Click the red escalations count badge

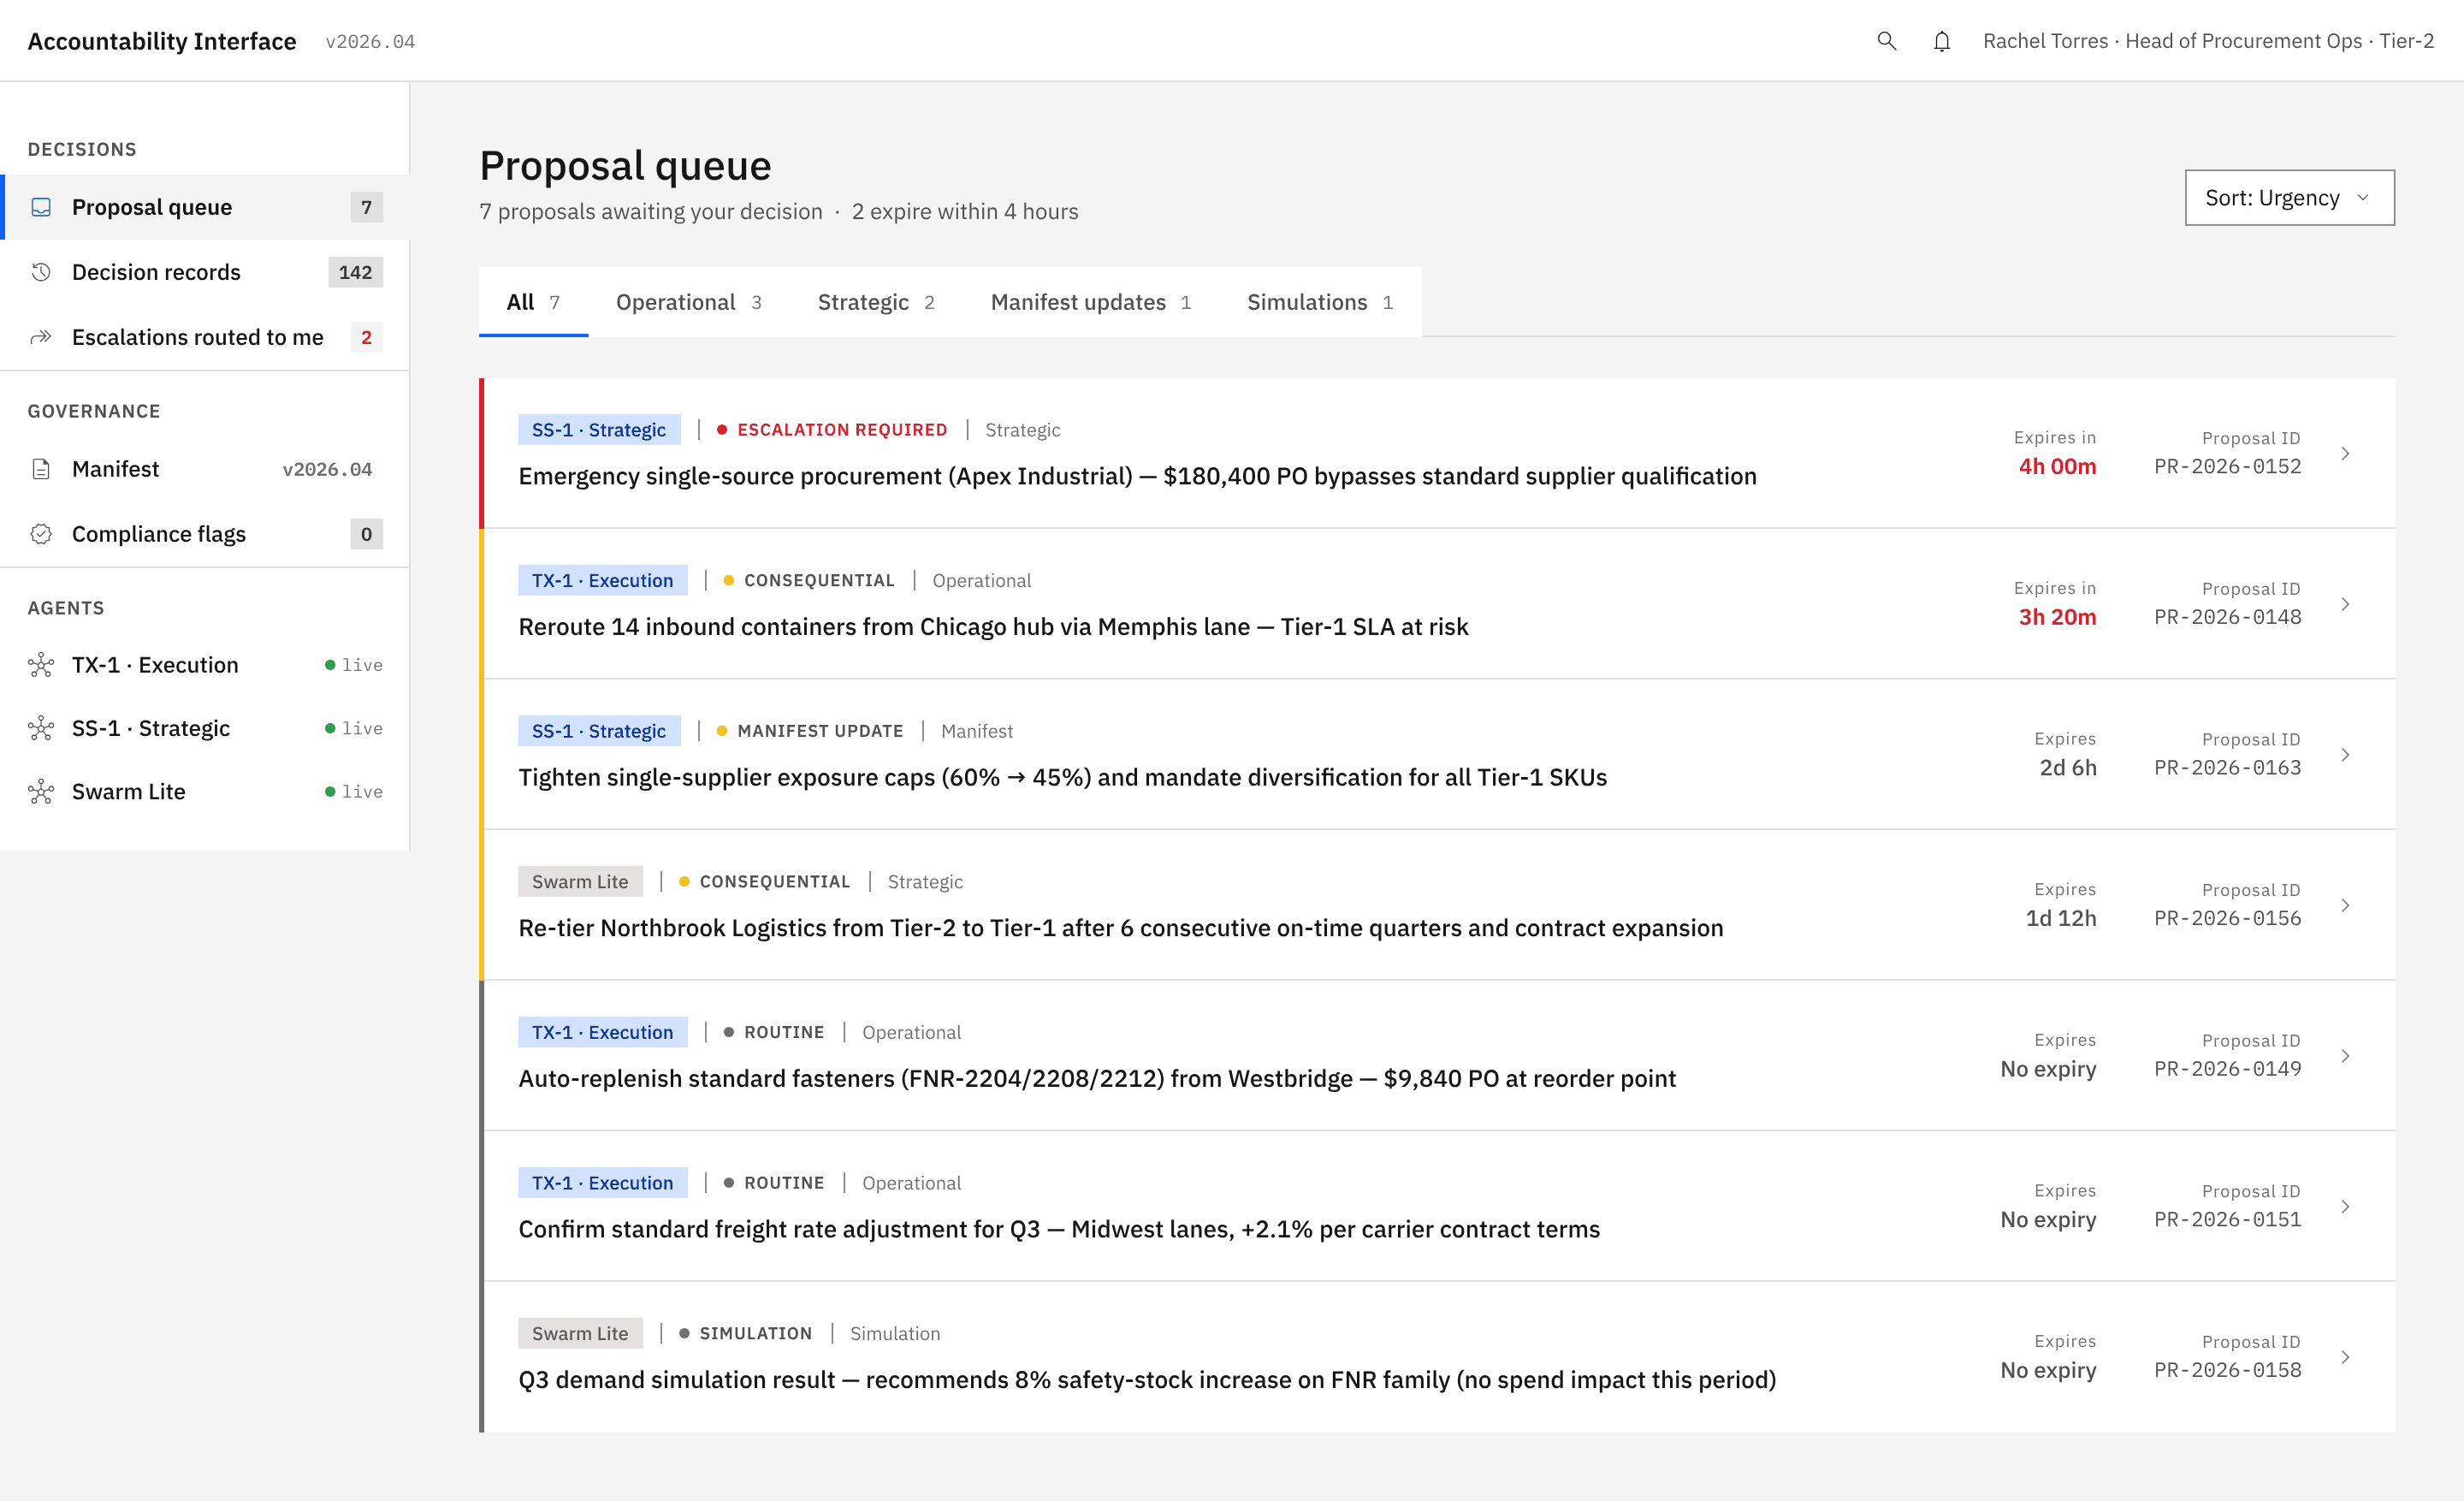click(366, 337)
